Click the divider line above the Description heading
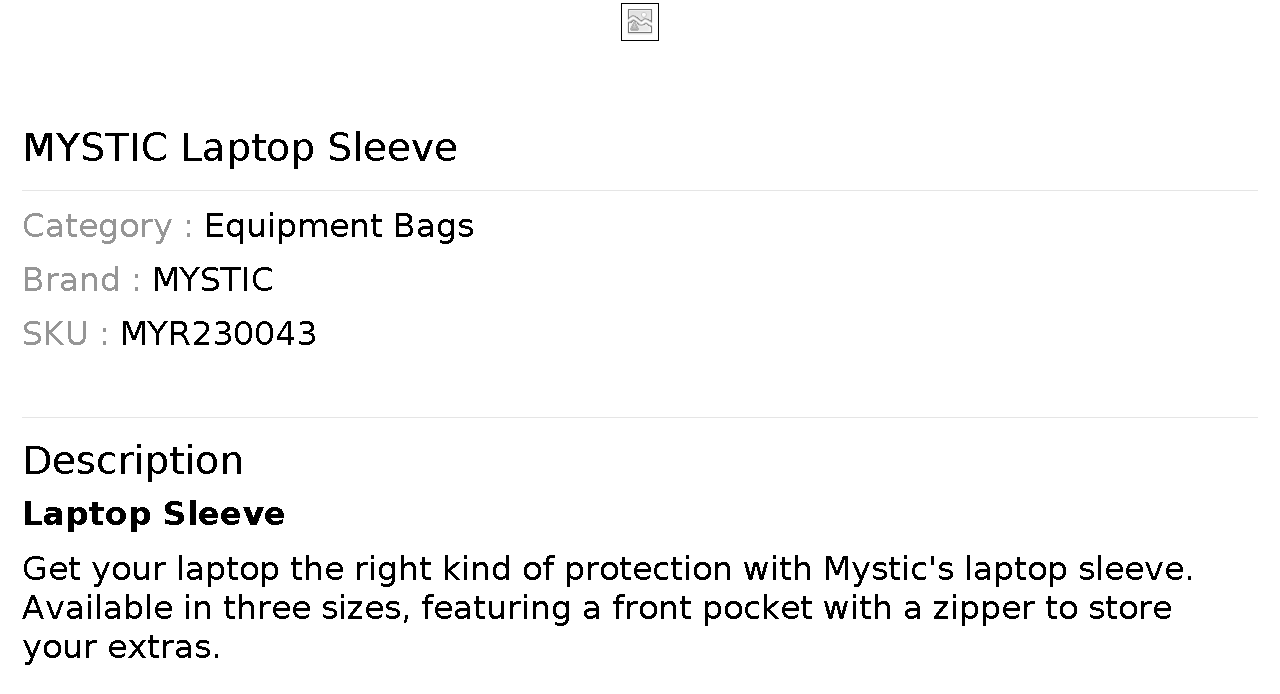Image resolution: width=1280 pixels, height=694 pixels. (640, 417)
